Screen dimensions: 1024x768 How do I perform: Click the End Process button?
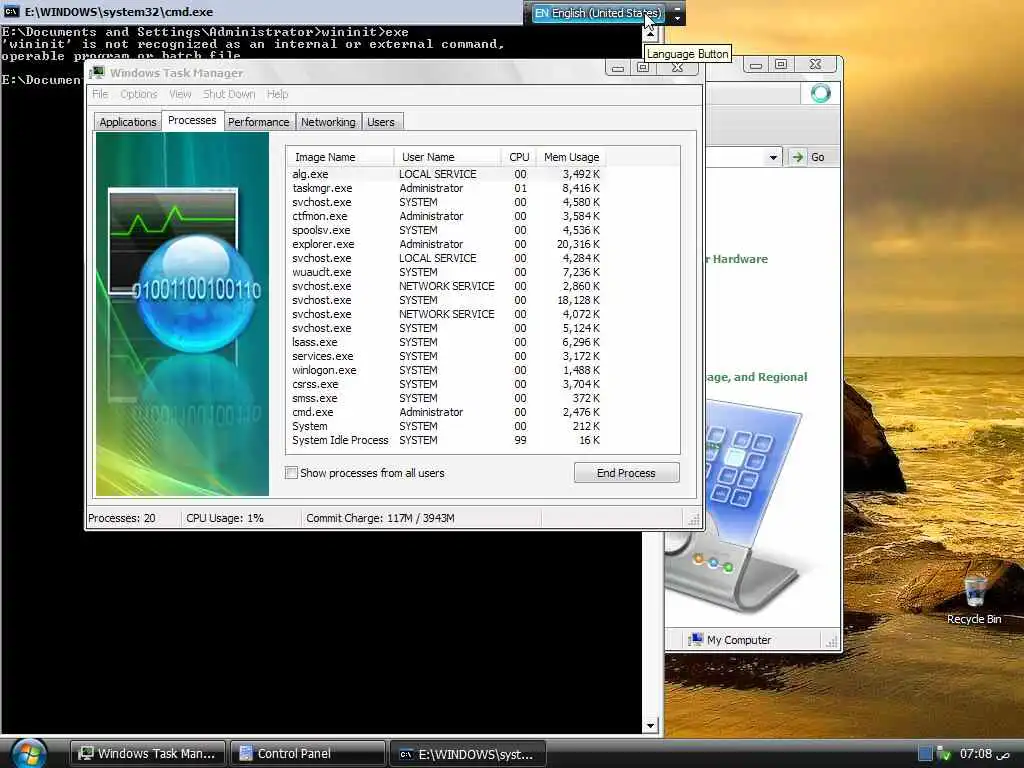click(x=626, y=473)
